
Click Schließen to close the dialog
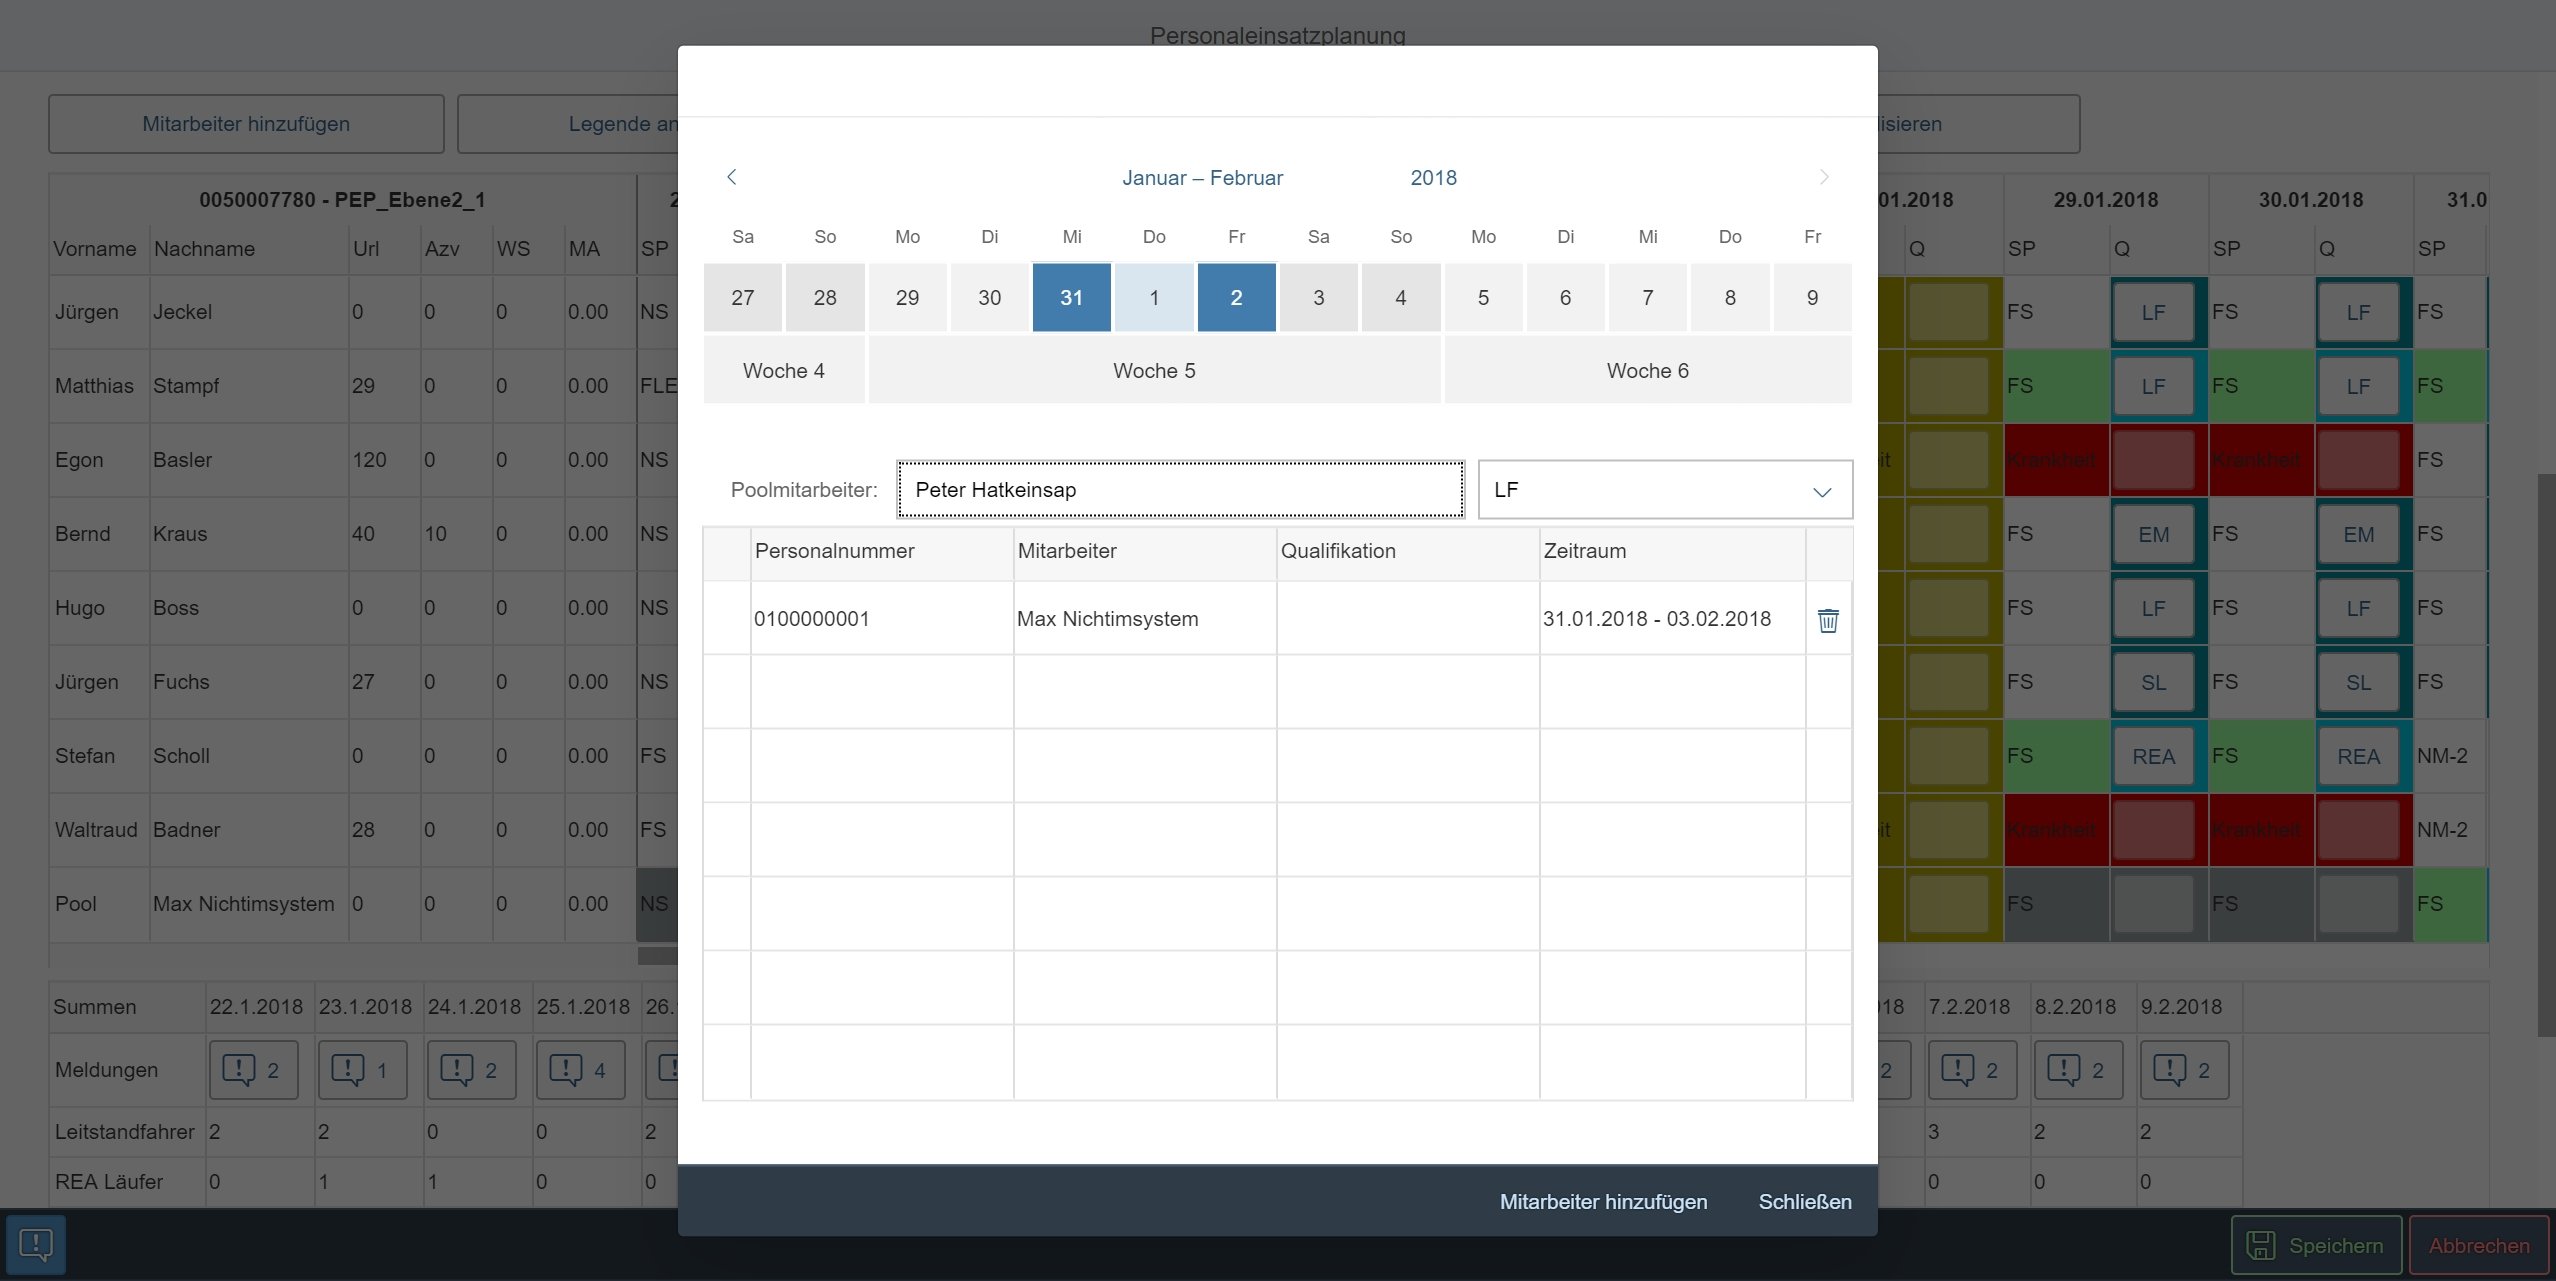(1804, 1201)
